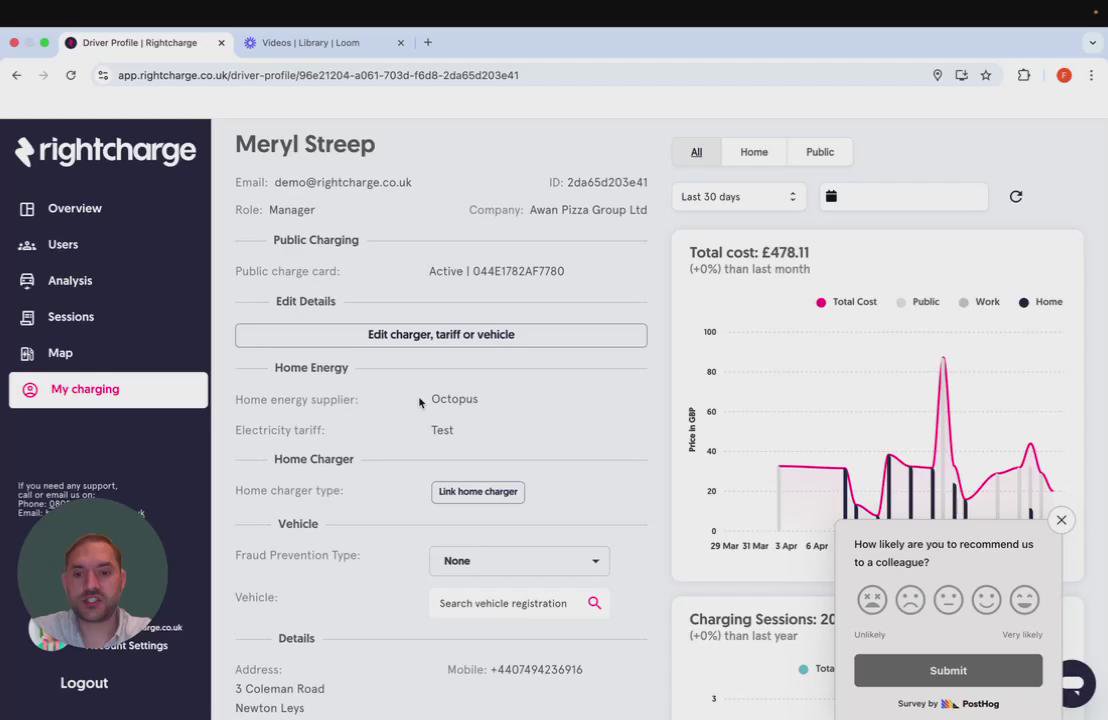Open the Map icon in sidebar

[27, 353]
